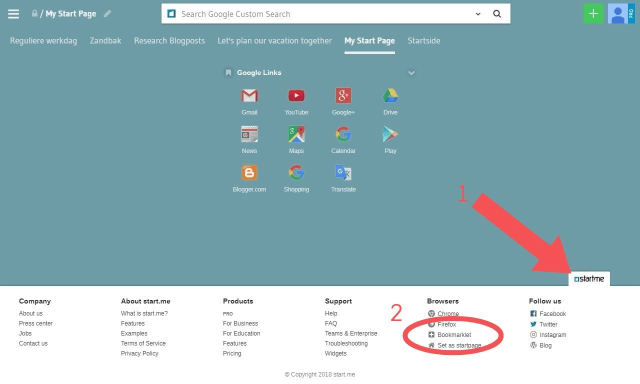Open the Press center link
Viewport: 640px width, 384px height.
(36, 324)
